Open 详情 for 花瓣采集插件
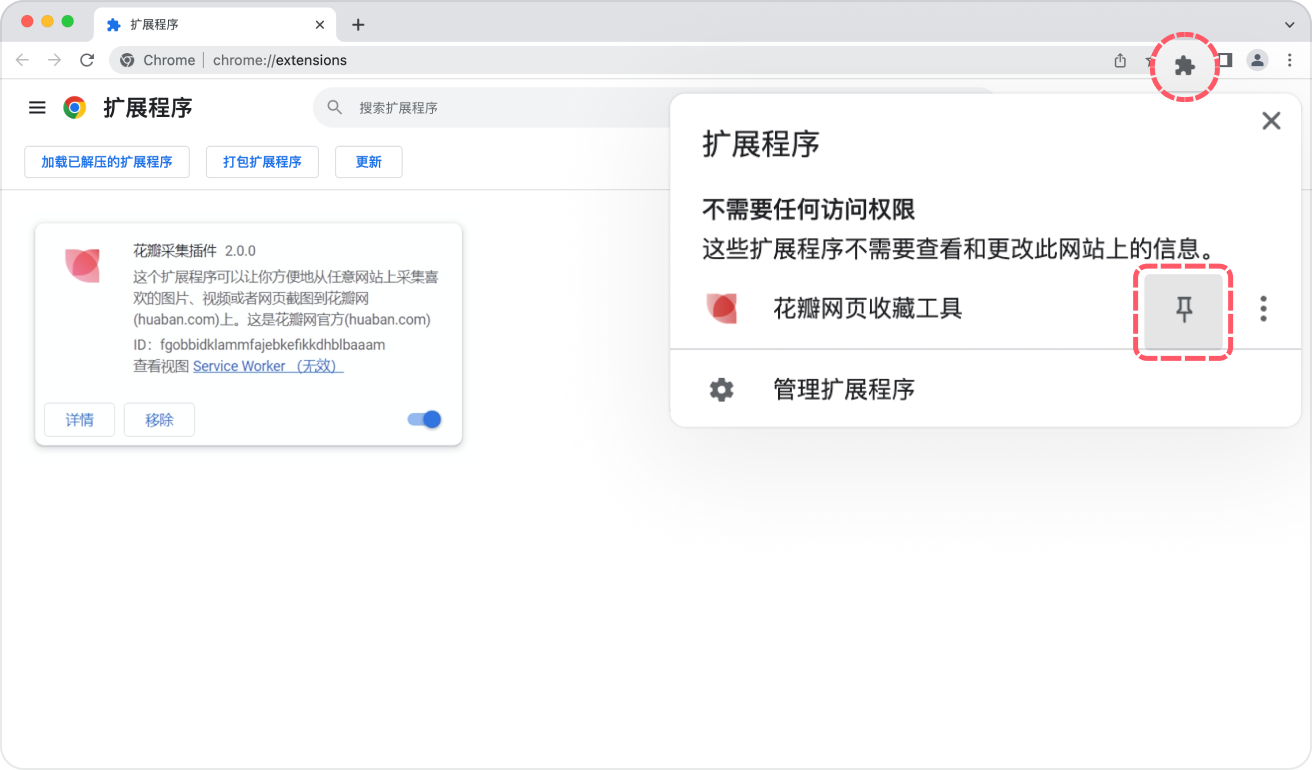 (80, 420)
